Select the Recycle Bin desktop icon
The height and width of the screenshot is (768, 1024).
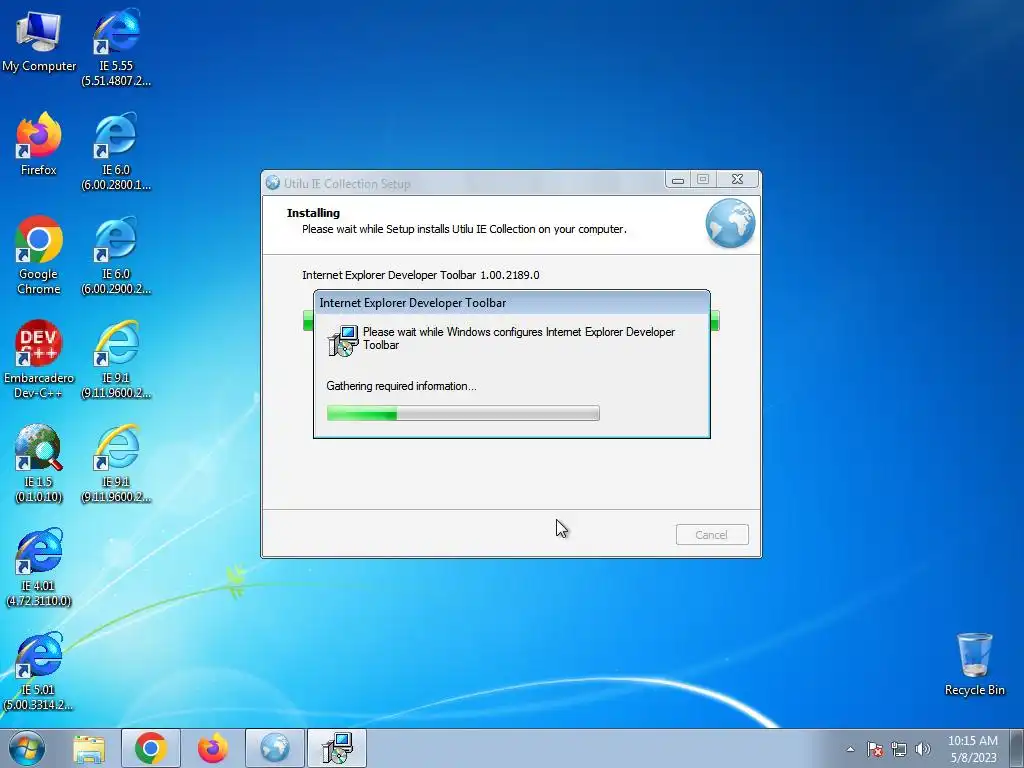(974, 665)
